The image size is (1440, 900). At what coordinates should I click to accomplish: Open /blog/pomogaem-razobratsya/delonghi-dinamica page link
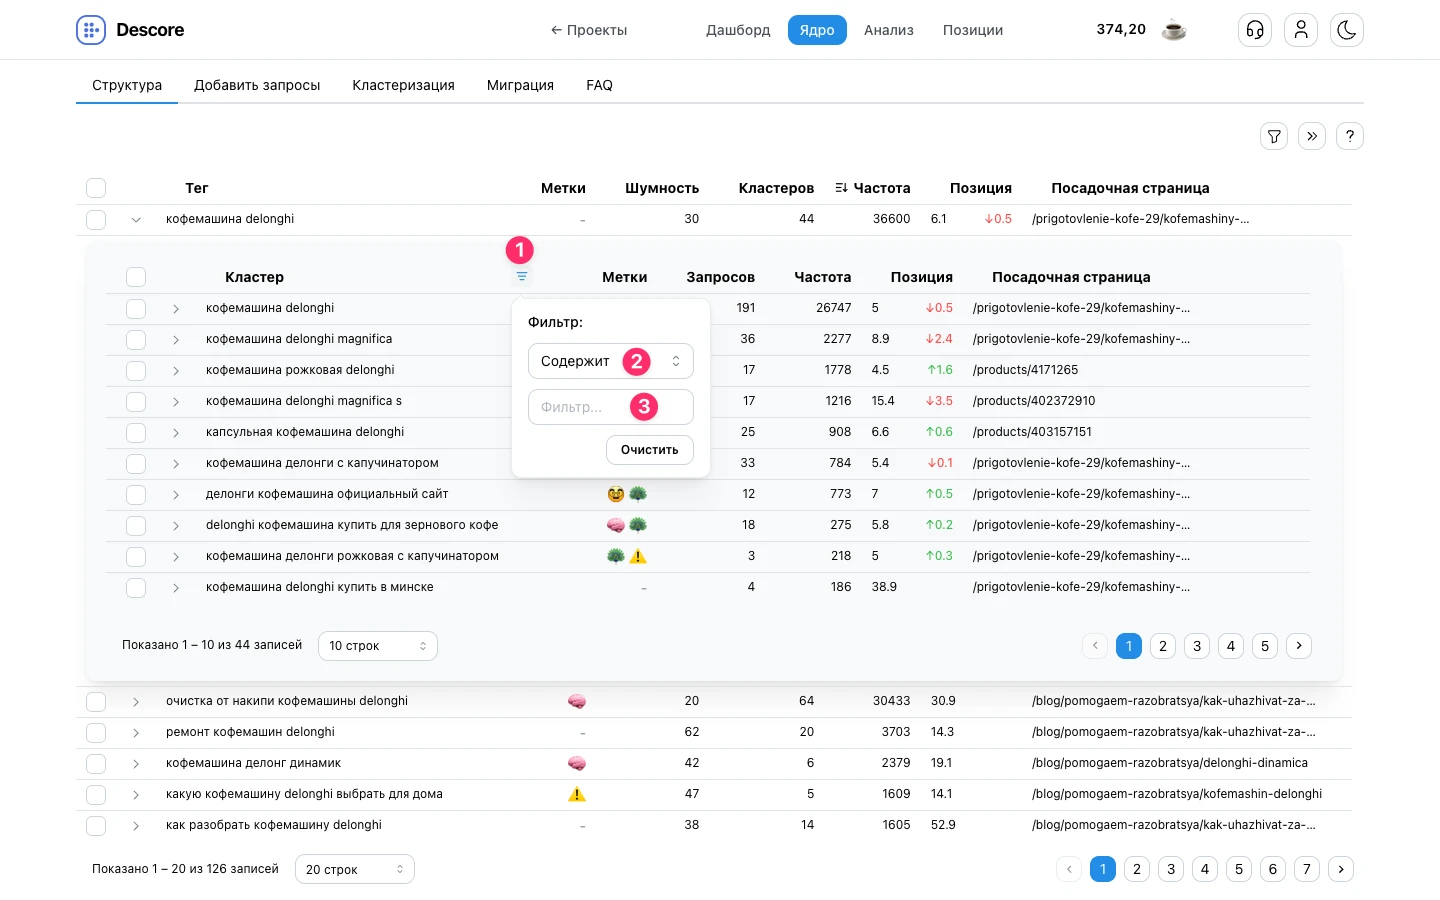click(1170, 763)
